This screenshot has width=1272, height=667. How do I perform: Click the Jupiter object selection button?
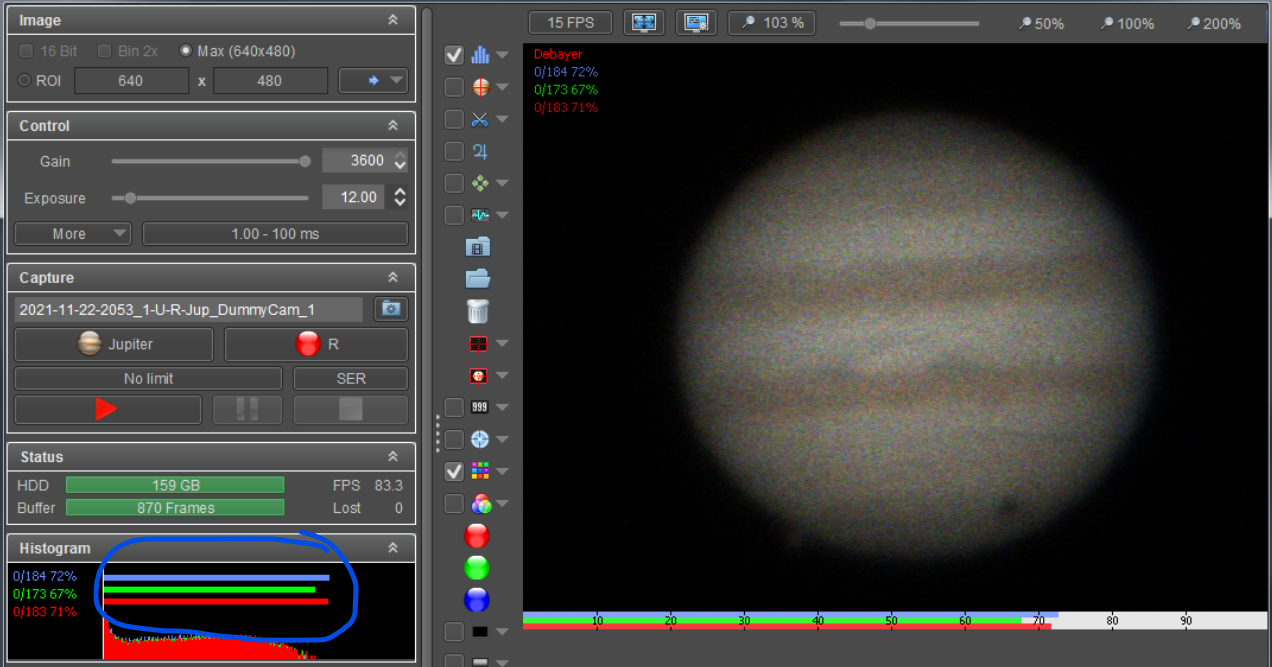tap(114, 344)
